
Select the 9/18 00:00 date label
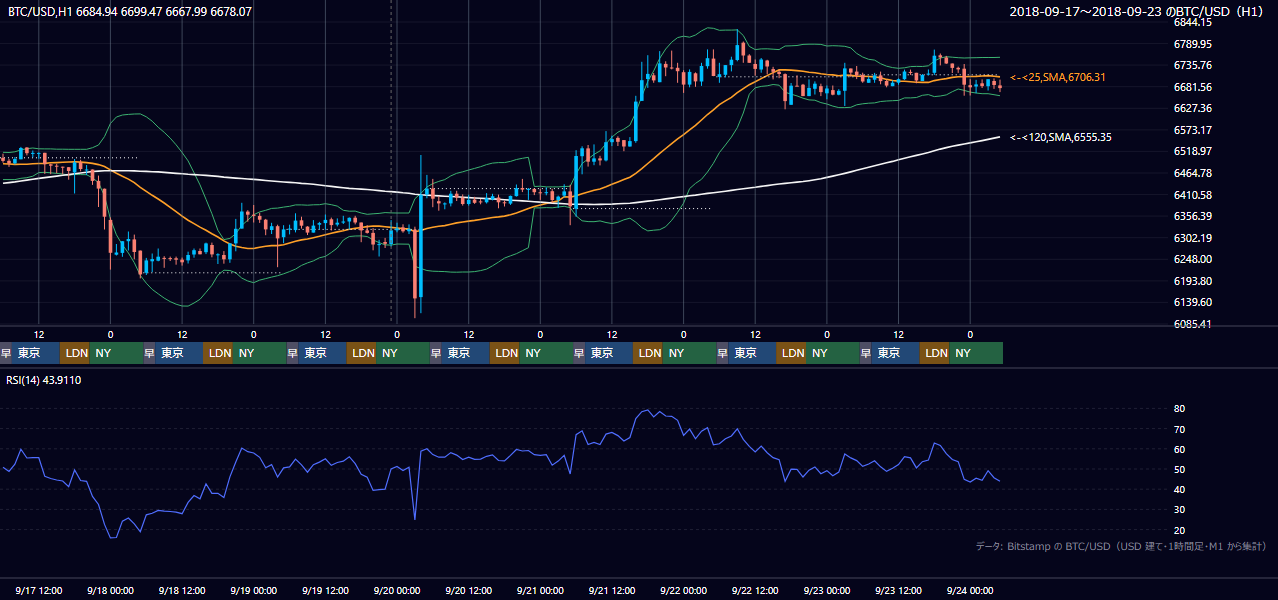(111, 590)
